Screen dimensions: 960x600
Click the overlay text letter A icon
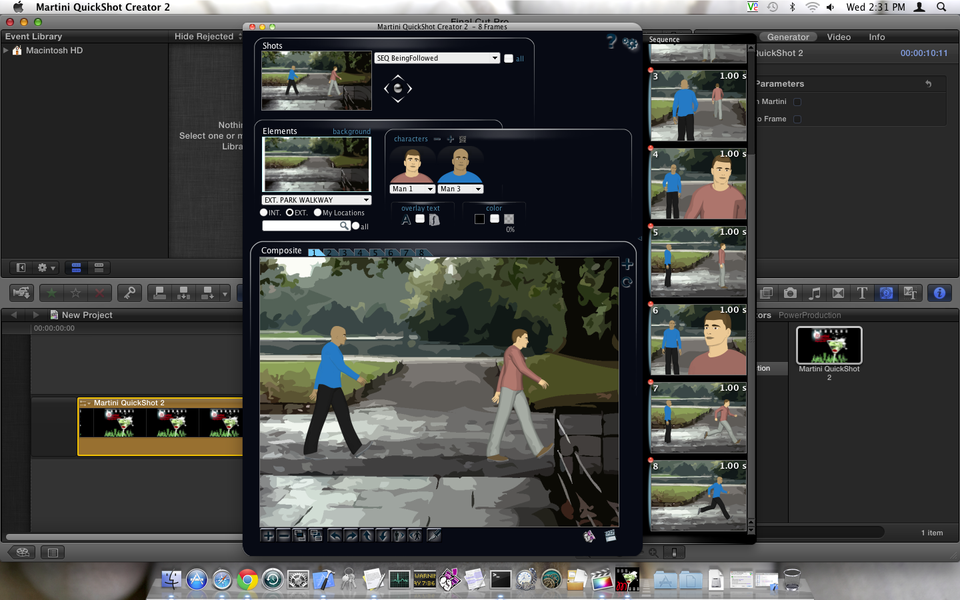406,220
